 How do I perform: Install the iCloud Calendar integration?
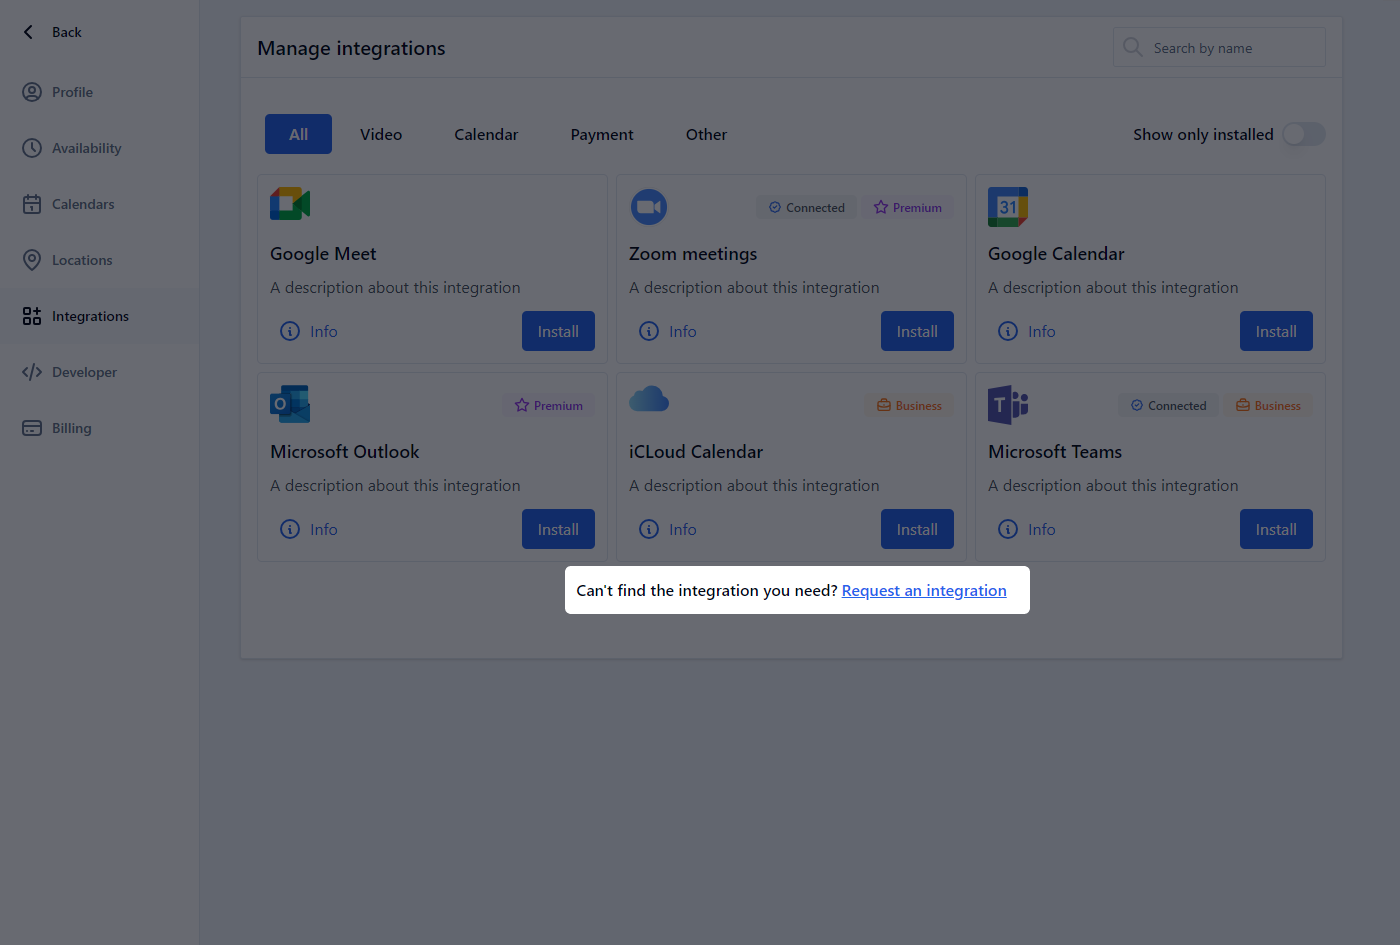917,529
